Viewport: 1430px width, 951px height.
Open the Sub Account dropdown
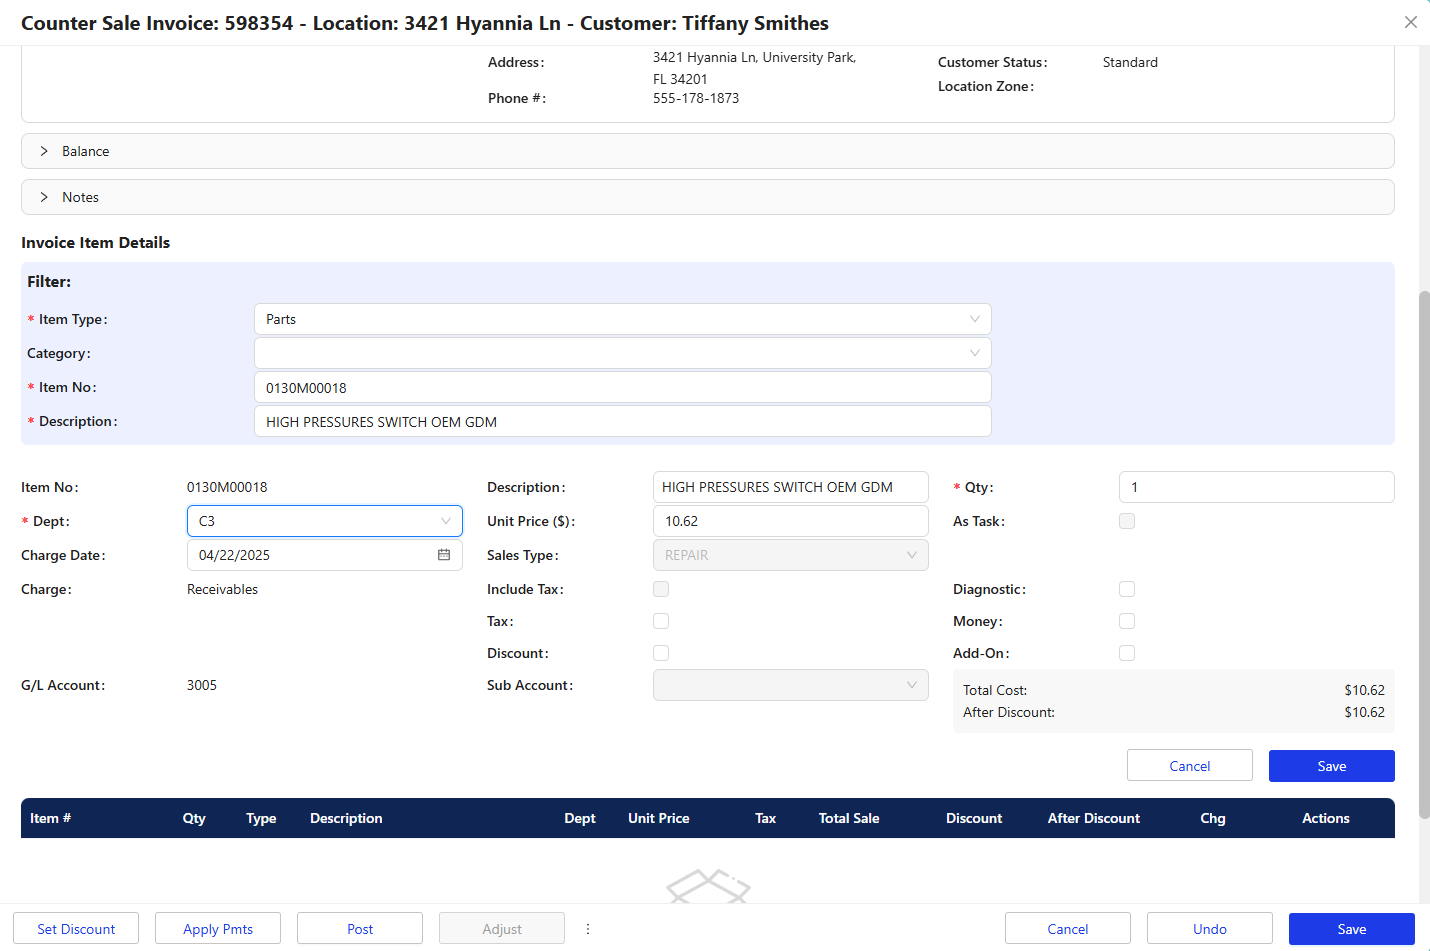(x=791, y=685)
